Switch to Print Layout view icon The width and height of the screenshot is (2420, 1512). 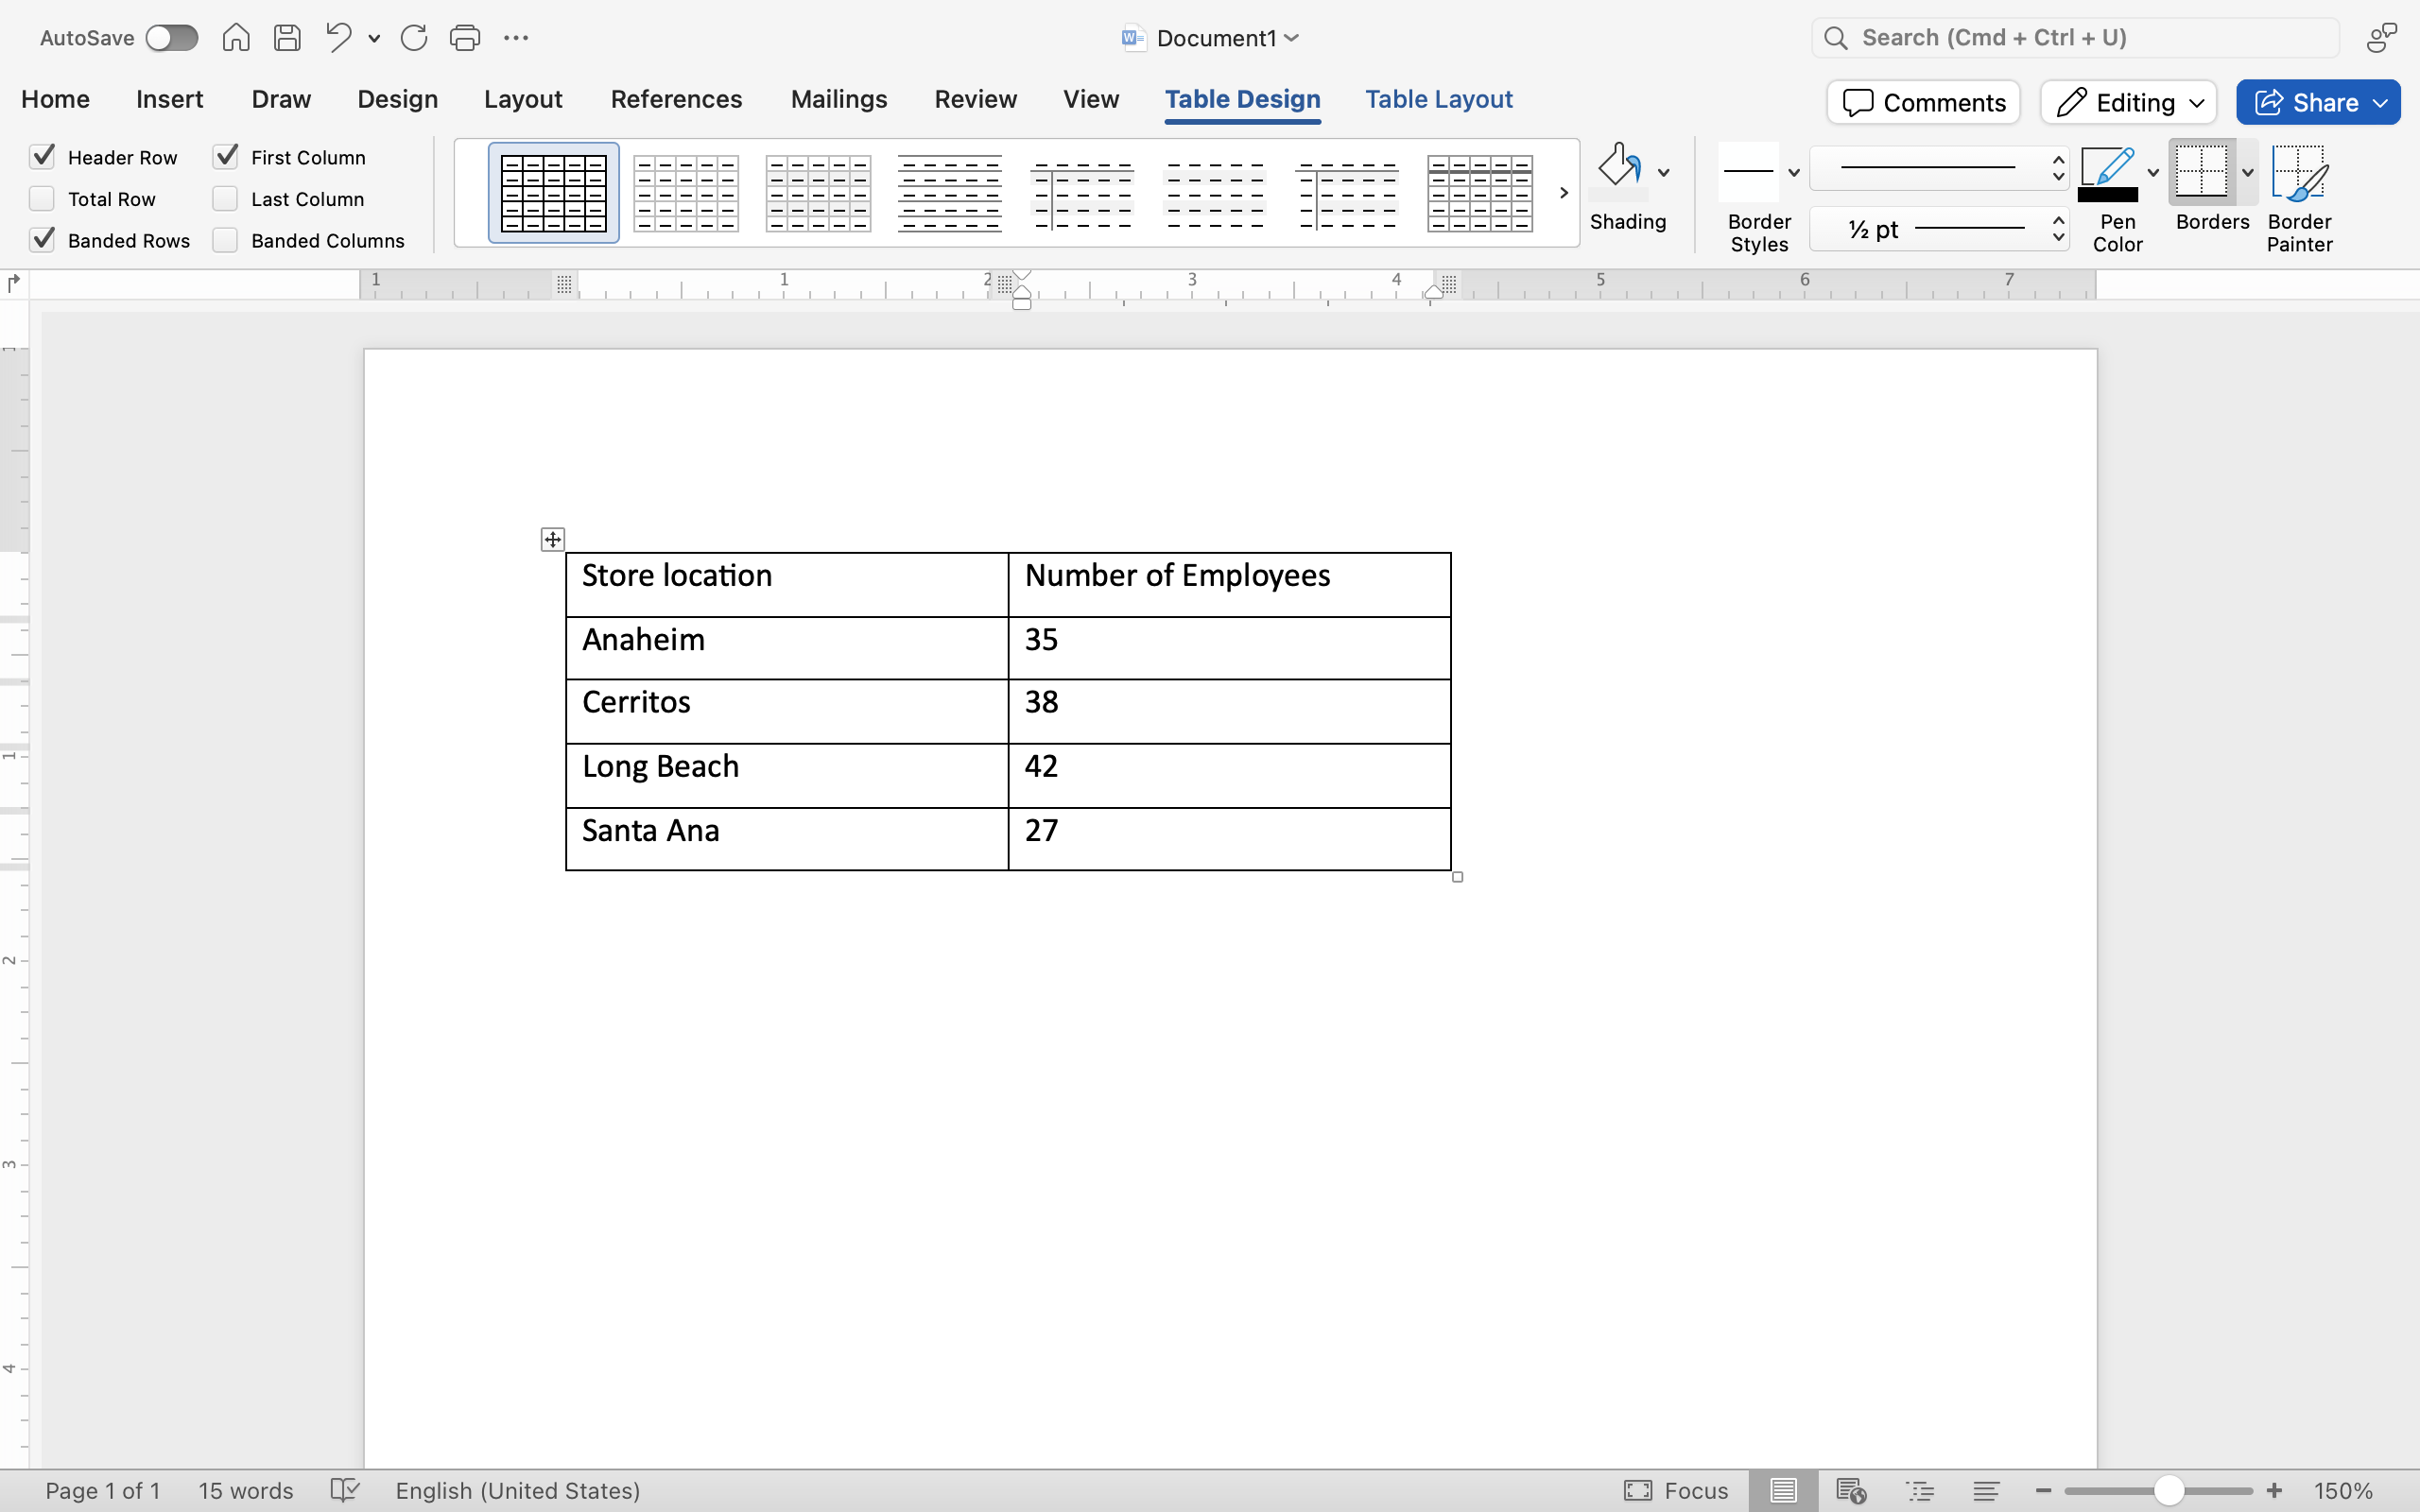click(1783, 1491)
